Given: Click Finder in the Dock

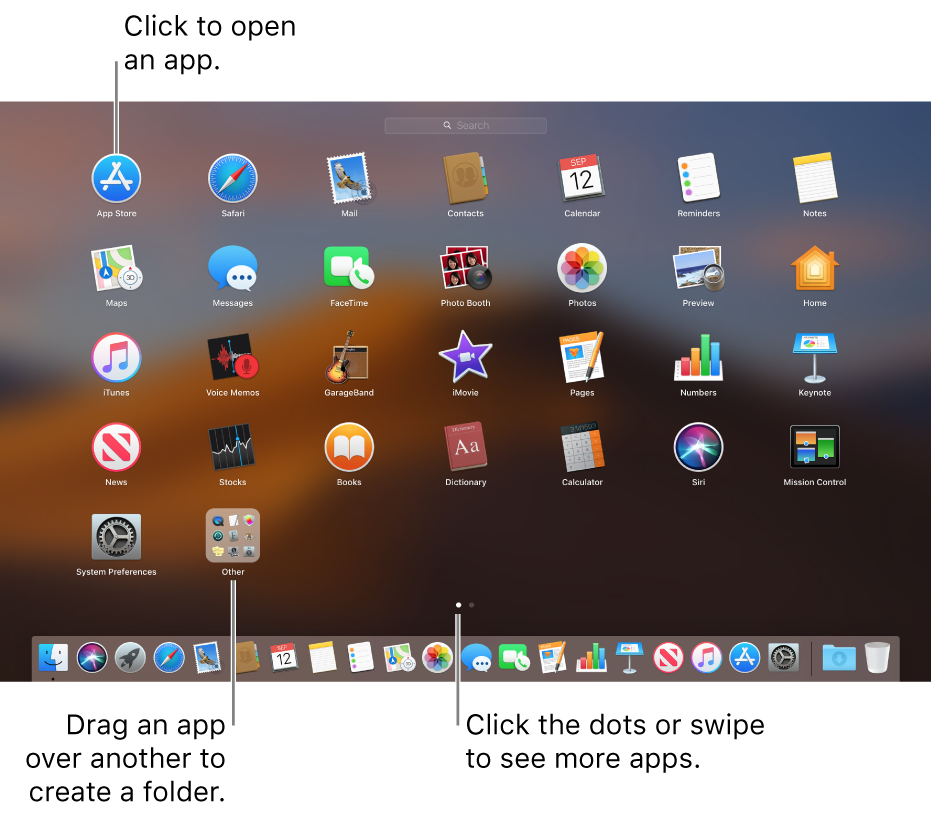Looking at the screenshot, I should (52, 657).
